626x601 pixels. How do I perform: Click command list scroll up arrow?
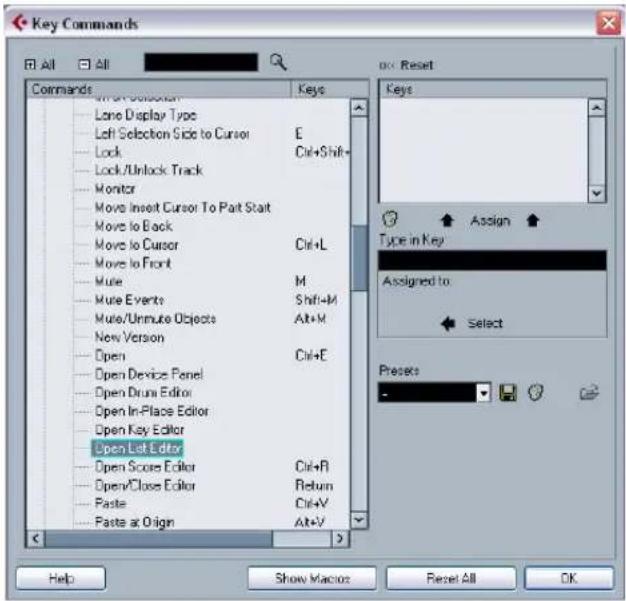pyautogui.click(x=359, y=108)
